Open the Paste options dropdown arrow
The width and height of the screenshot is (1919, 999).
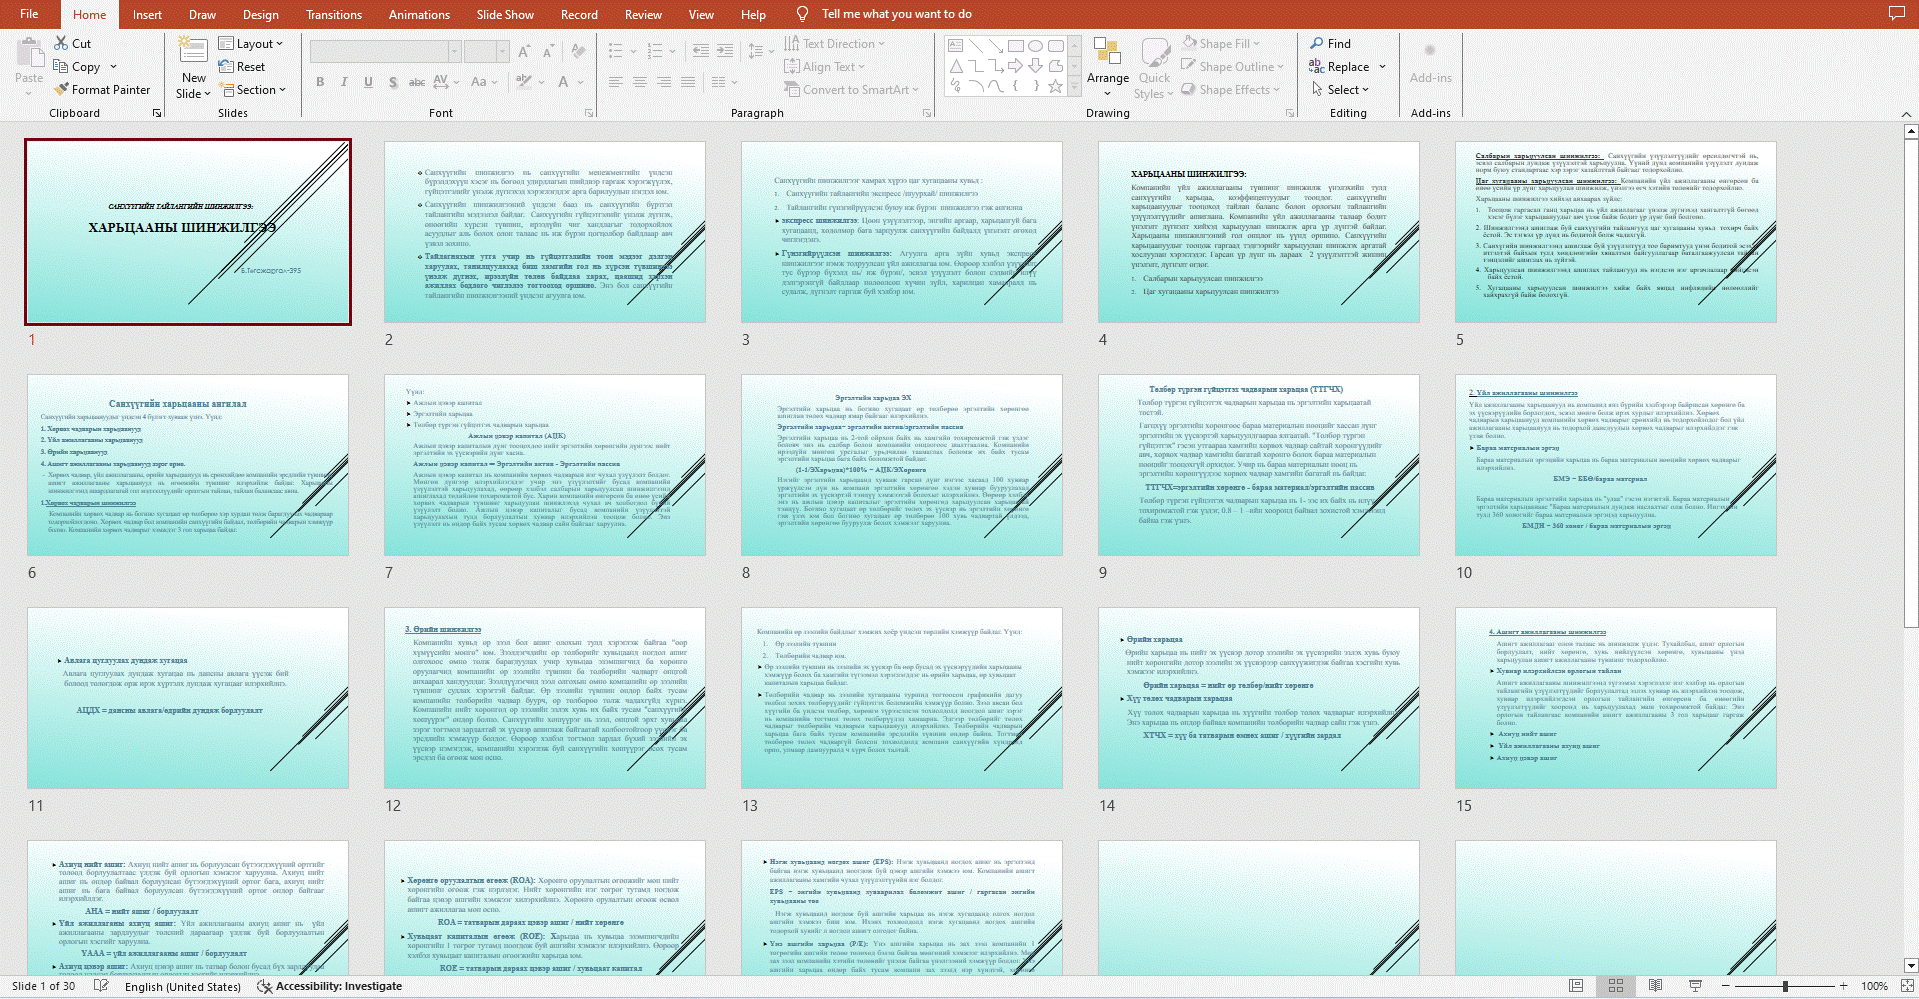[x=29, y=93]
